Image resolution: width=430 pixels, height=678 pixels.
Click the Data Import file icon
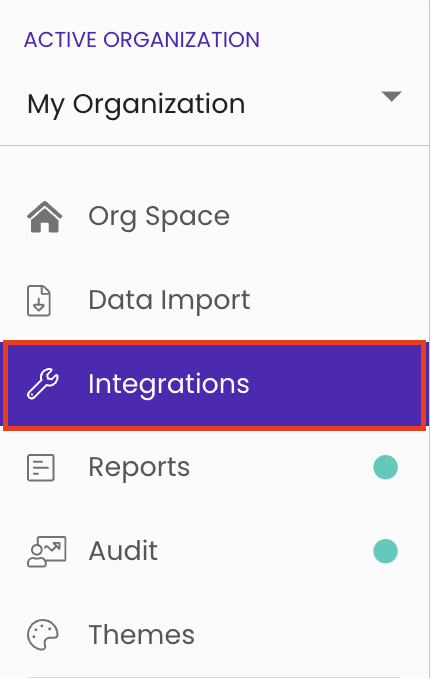39,301
